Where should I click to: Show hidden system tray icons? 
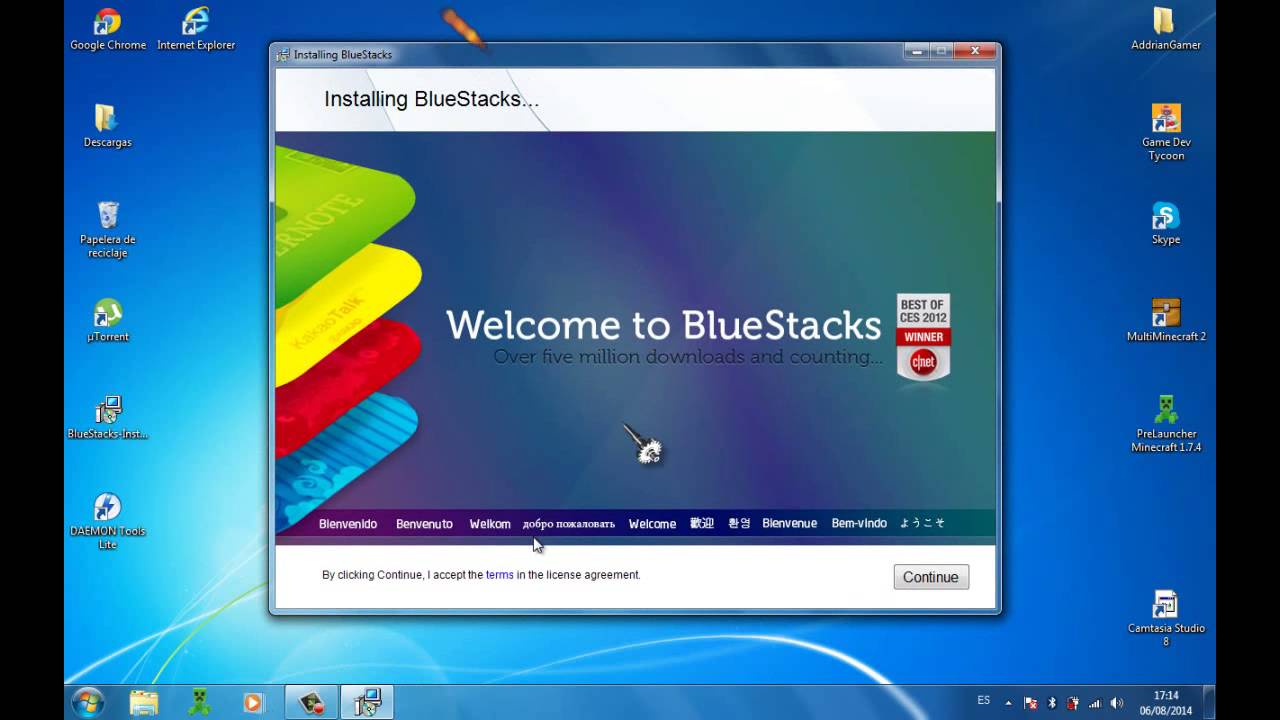(x=1008, y=703)
